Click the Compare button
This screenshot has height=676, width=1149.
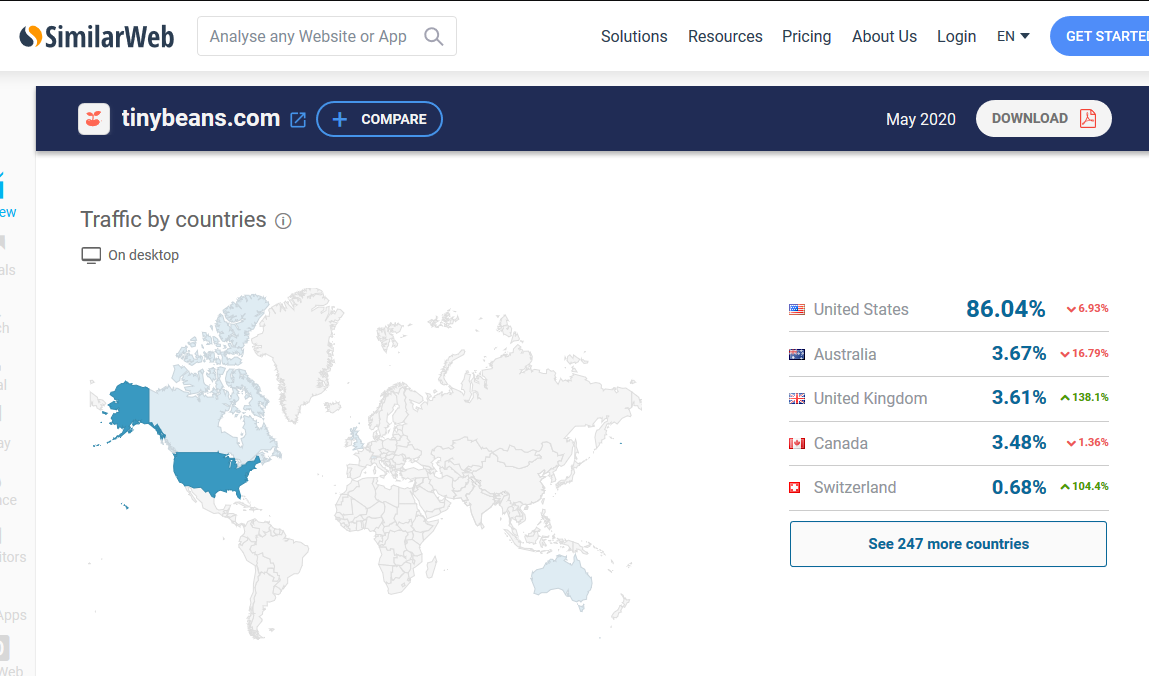click(x=380, y=119)
